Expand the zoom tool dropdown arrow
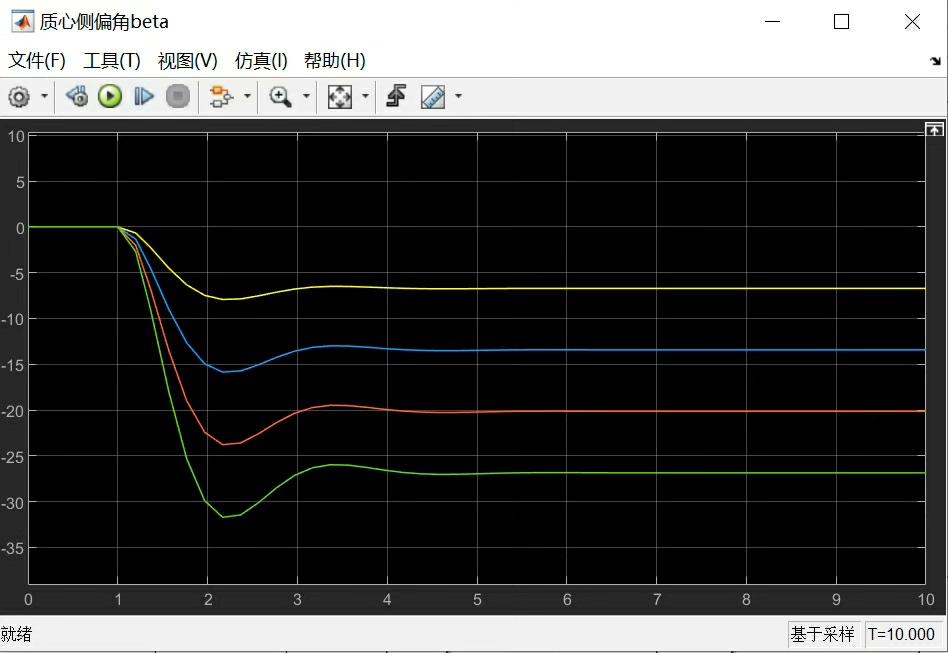The height and width of the screenshot is (653, 948). point(306,96)
